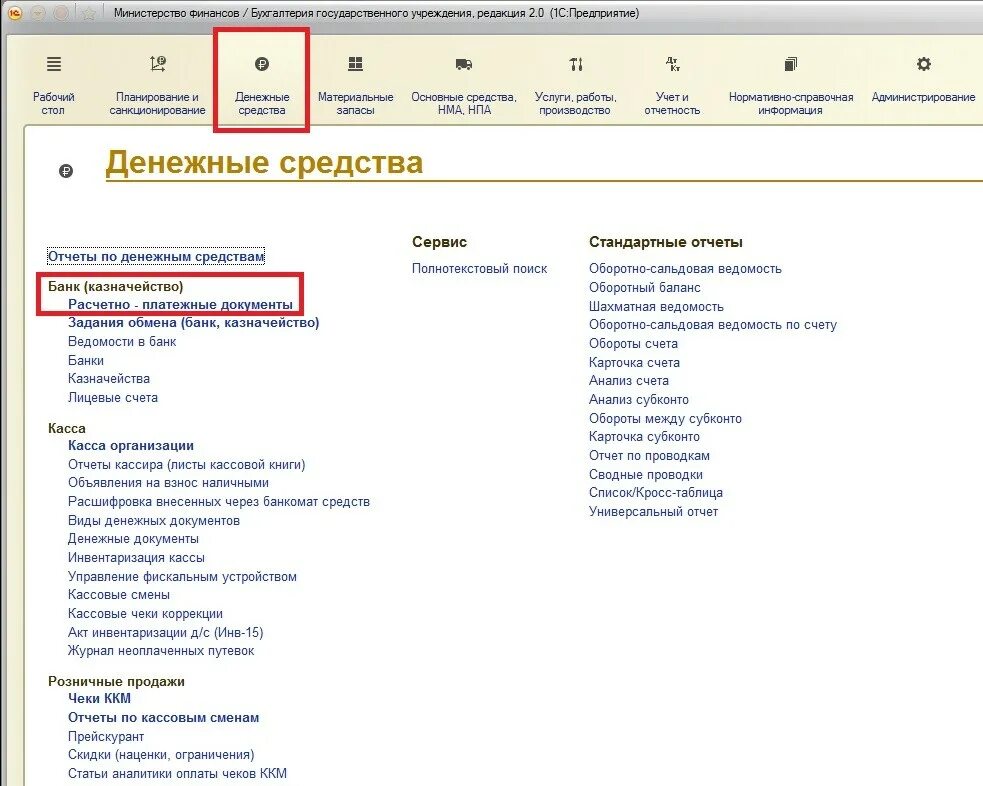Open Оборотно-сальдовая ведомость report
The width and height of the screenshot is (983, 786).
coord(685,268)
